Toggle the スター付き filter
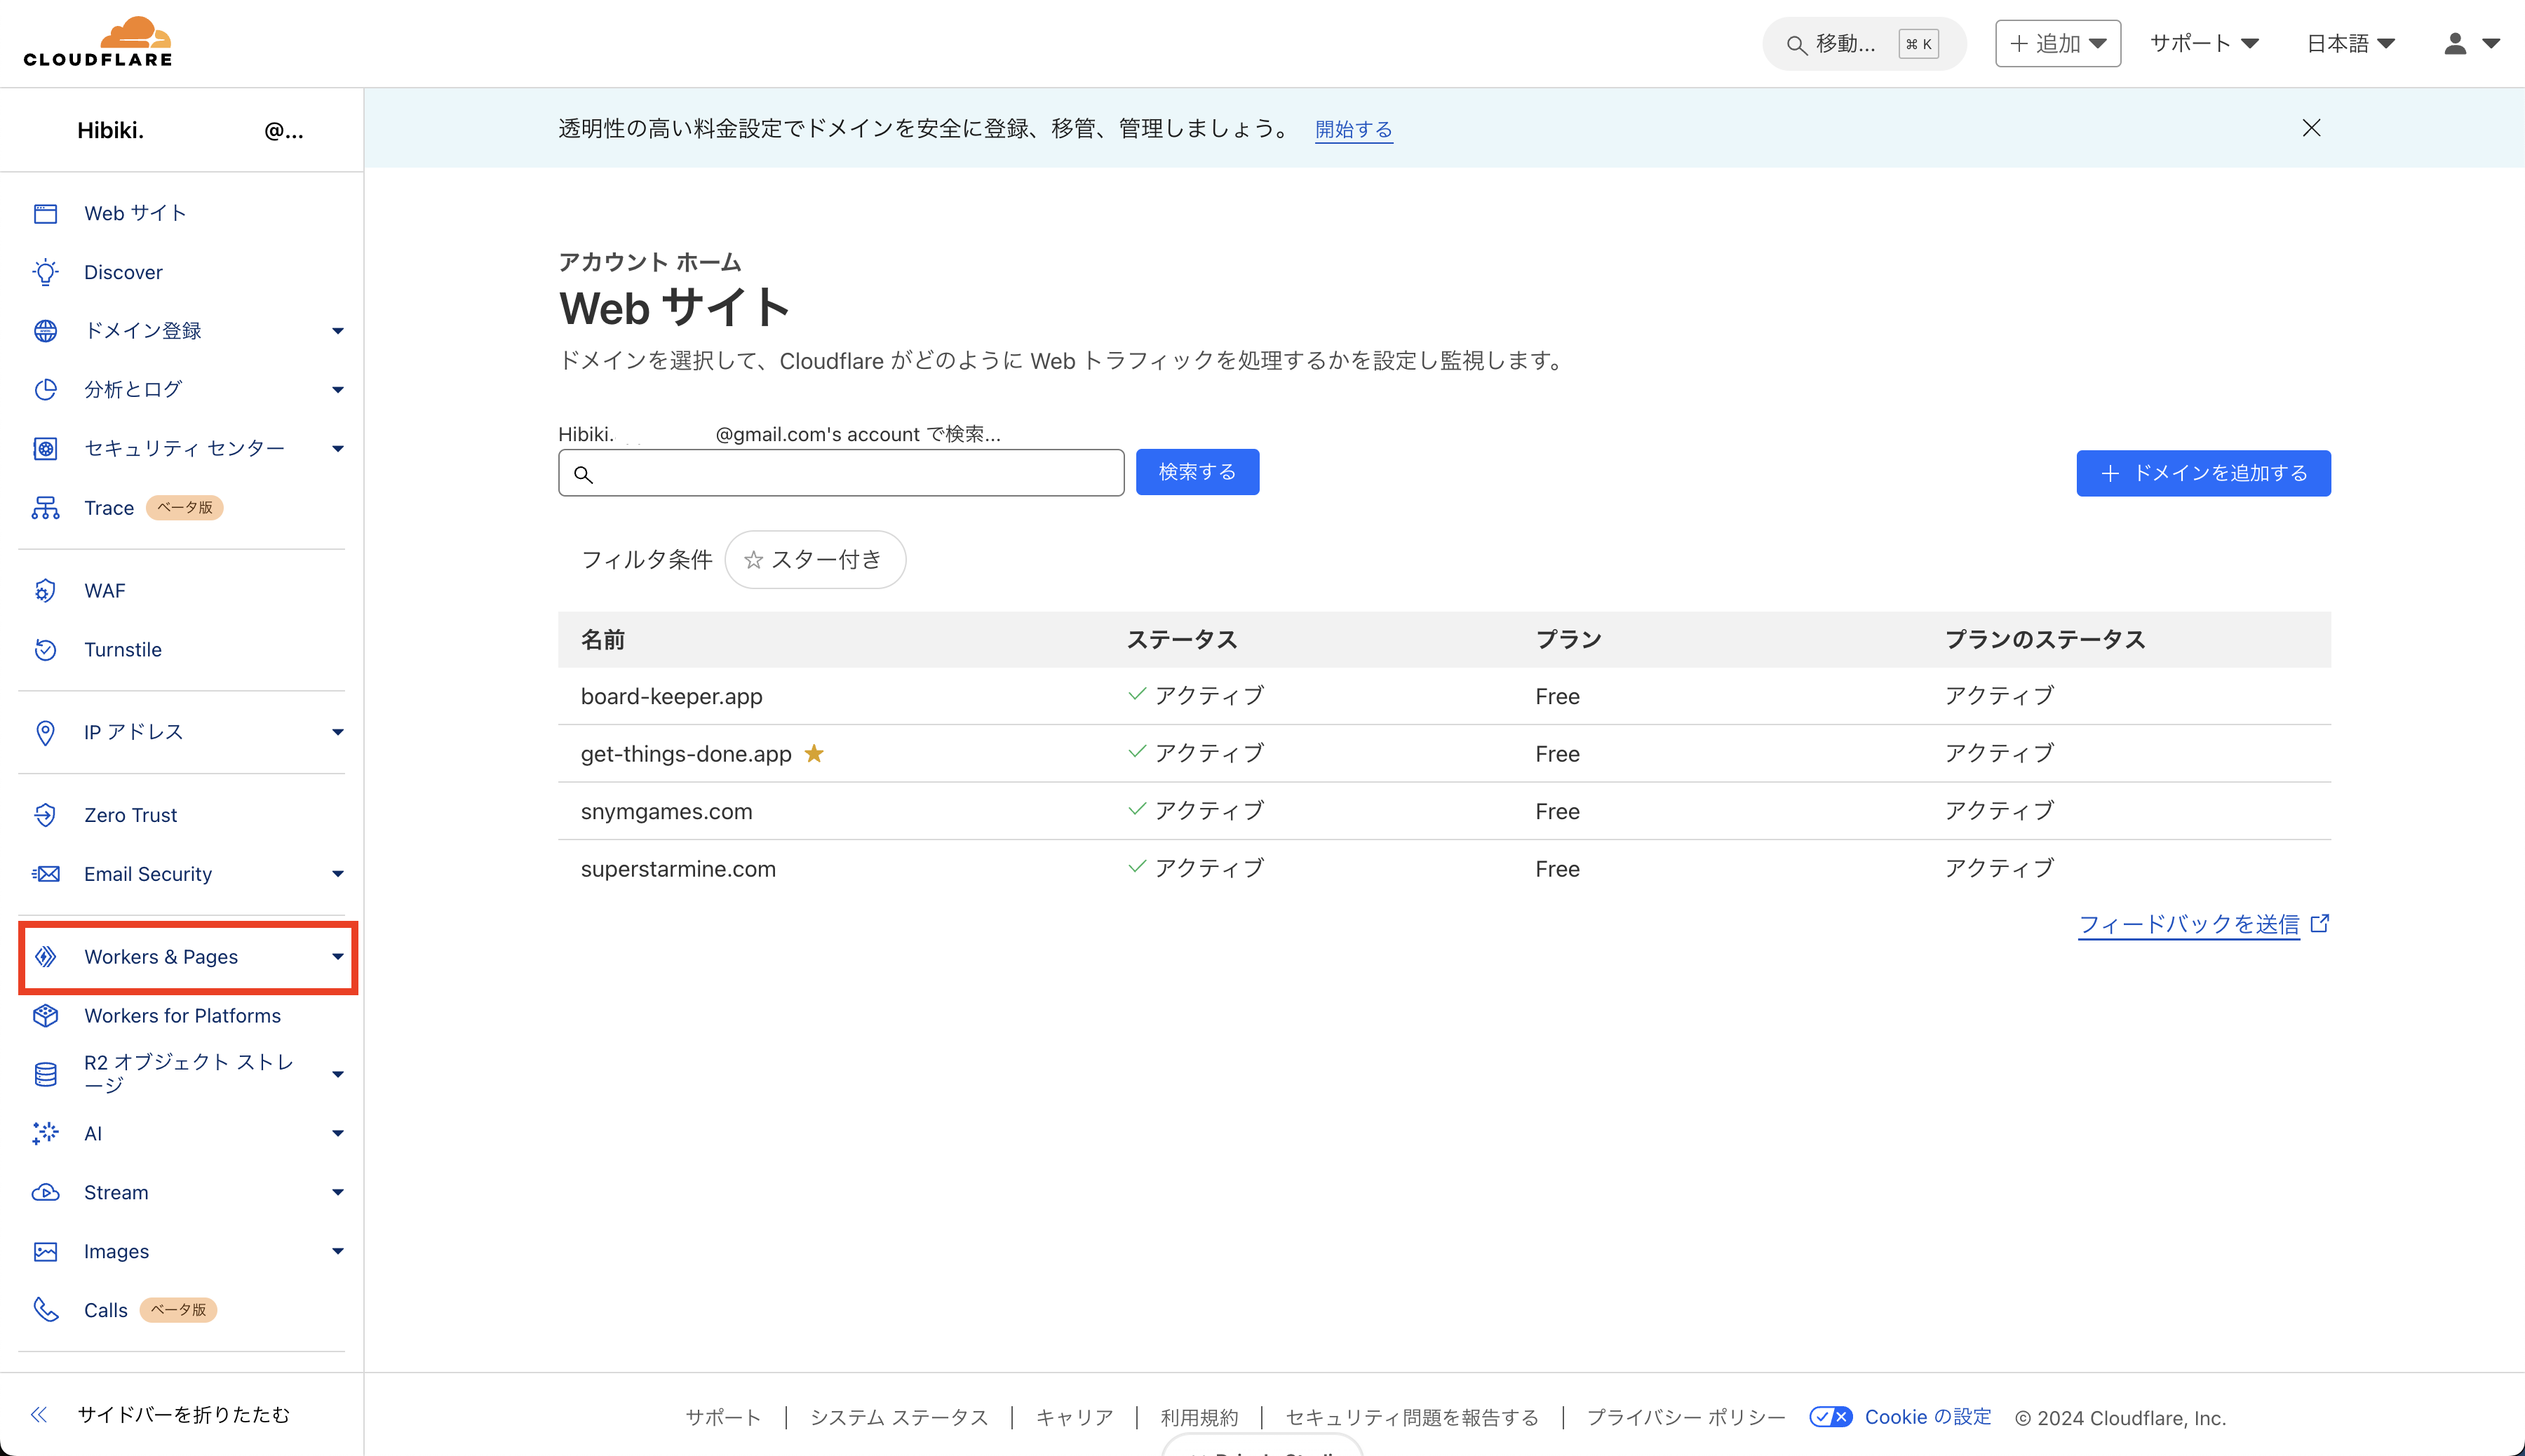The image size is (2525, 1456). (x=815, y=559)
